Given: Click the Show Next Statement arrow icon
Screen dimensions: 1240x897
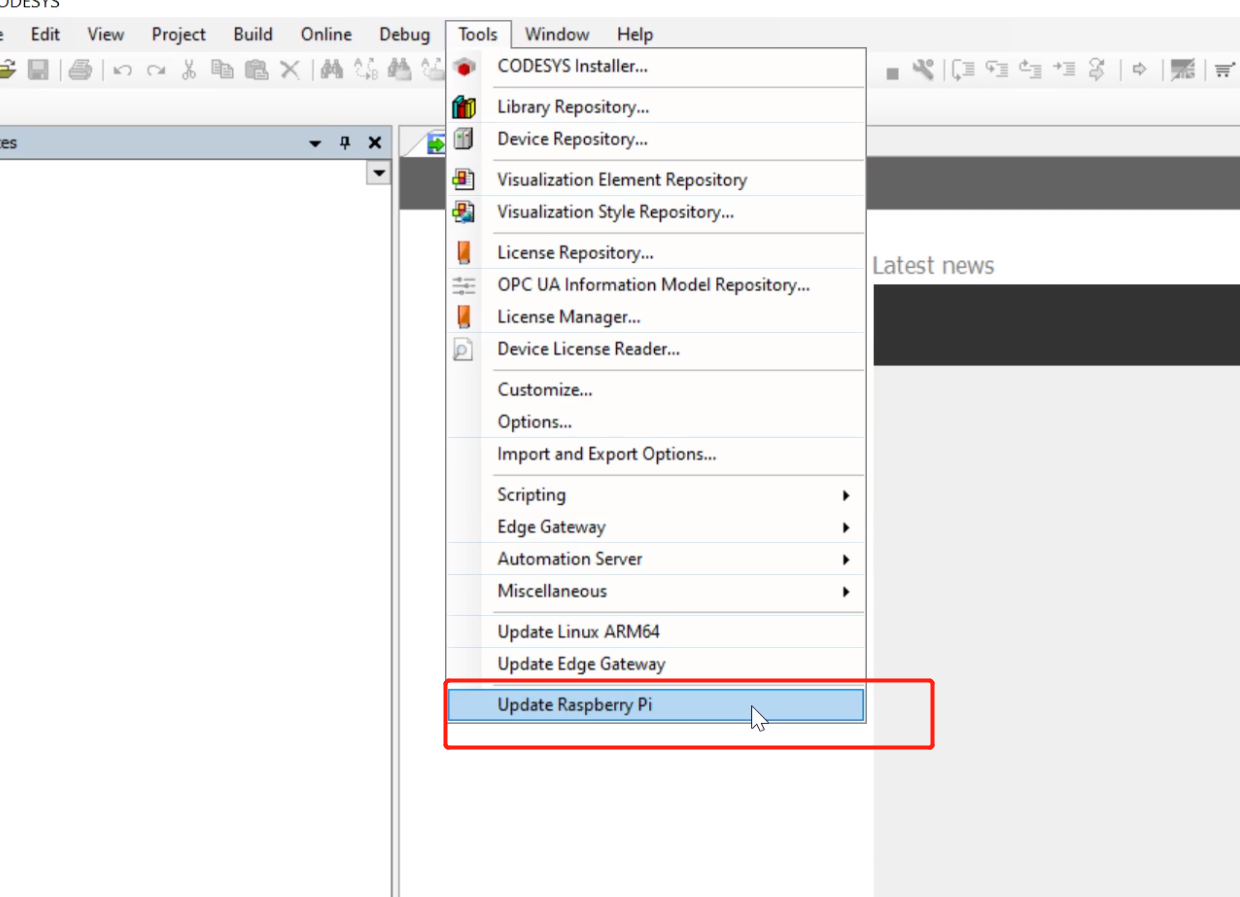Looking at the screenshot, I should coord(1139,70).
